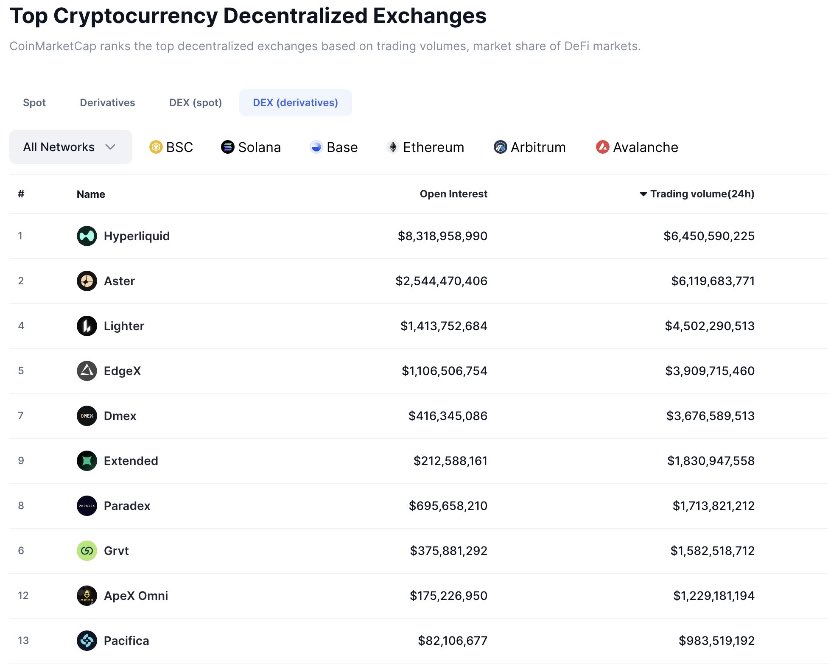Select the DEX (derivatives) tab
The image size is (828, 666).
[x=295, y=102]
